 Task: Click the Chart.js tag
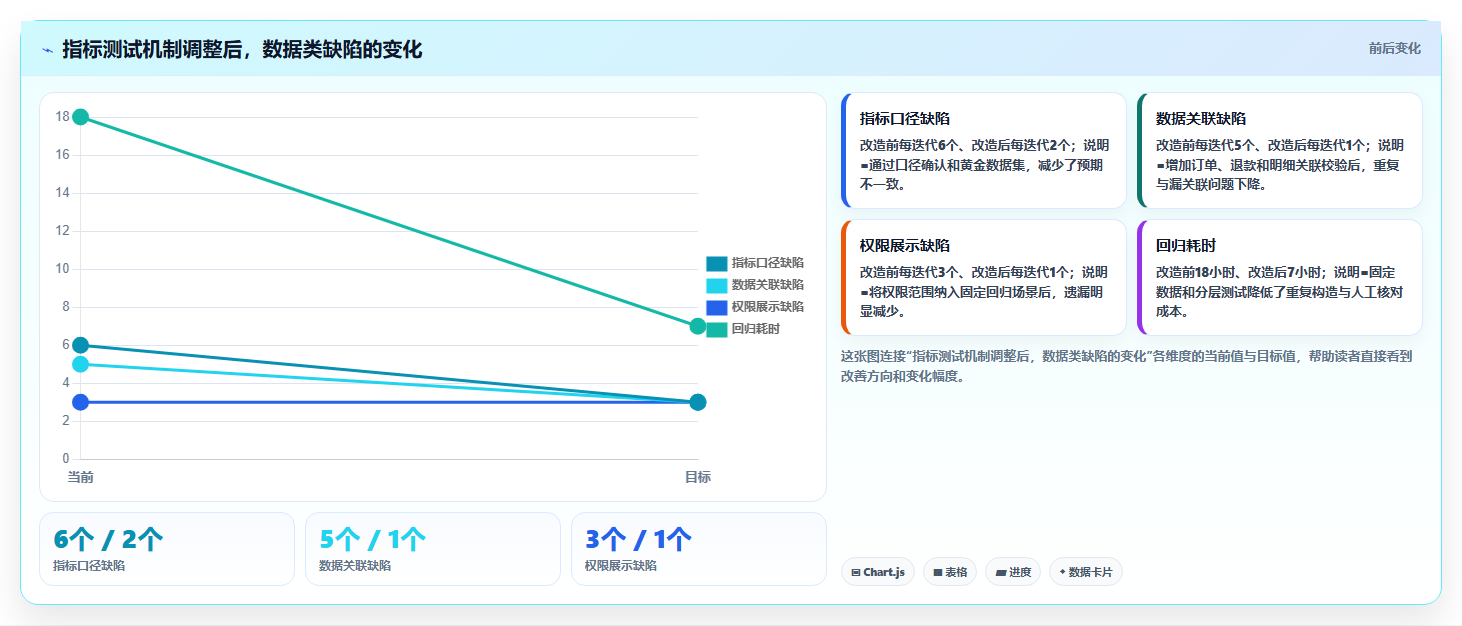(x=878, y=572)
